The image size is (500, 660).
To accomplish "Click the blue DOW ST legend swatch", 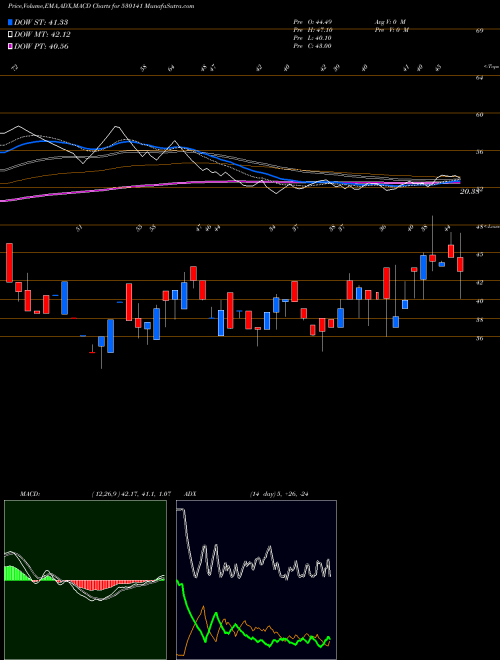I will pos(10,22).
